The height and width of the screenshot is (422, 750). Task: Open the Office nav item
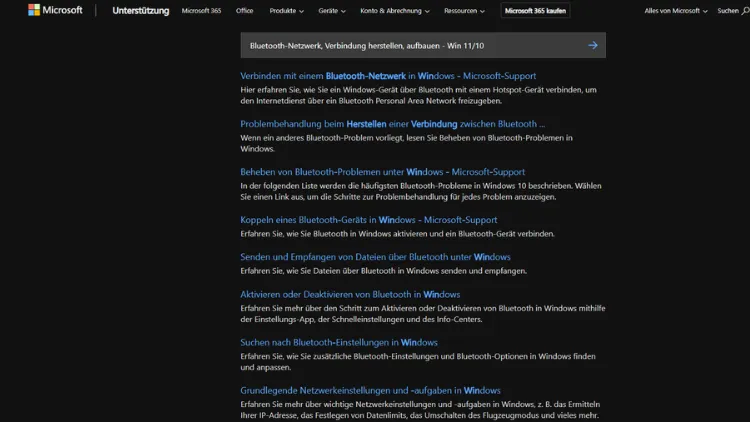point(244,11)
